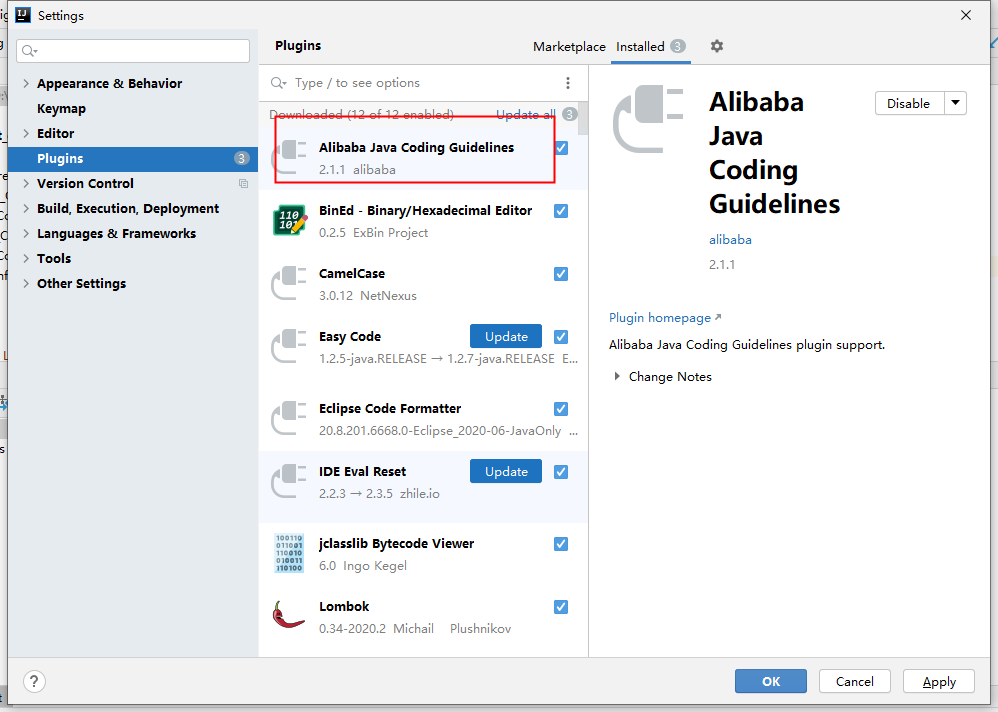
Task: Click the IntelliJ logo in title bar
Action: click(x=23, y=15)
